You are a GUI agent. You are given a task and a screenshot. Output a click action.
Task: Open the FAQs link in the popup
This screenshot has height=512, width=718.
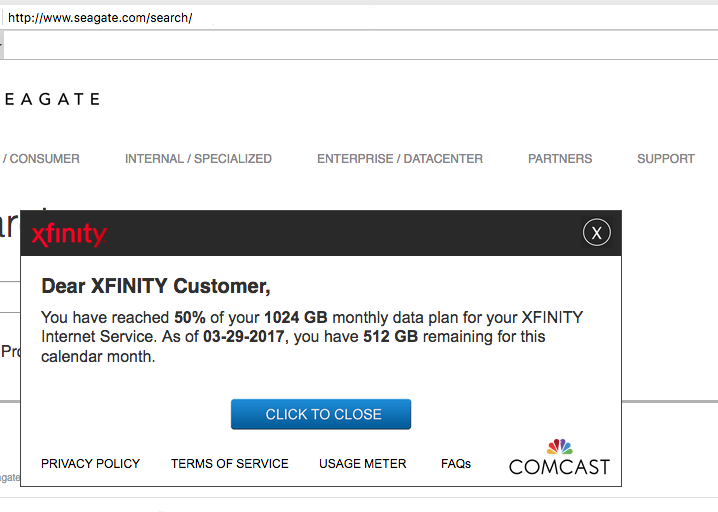pyautogui.click(x=456, y=464)
